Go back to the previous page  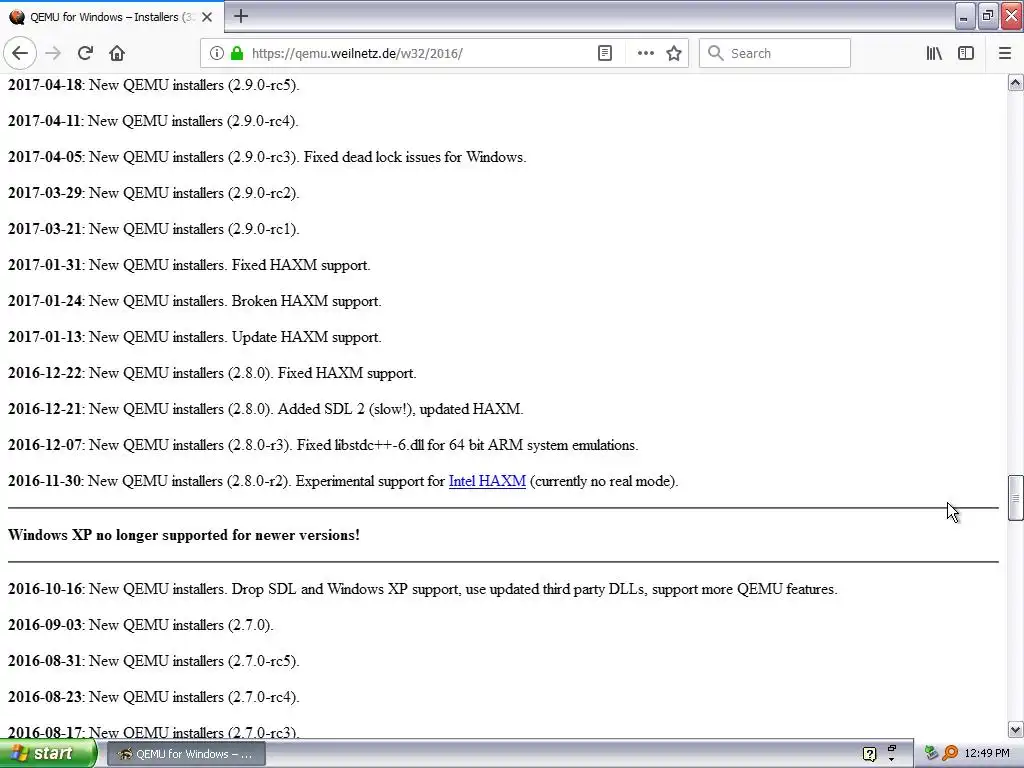20,54
